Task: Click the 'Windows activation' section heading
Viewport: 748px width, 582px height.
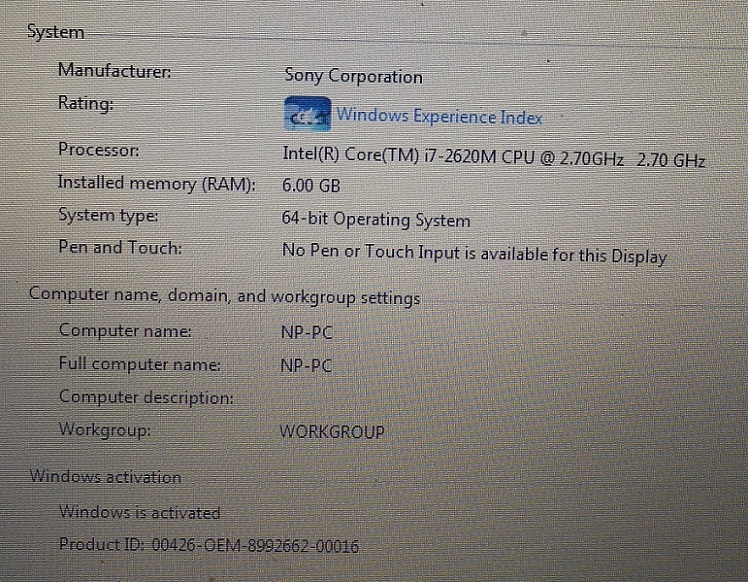Action: (105, 477)
